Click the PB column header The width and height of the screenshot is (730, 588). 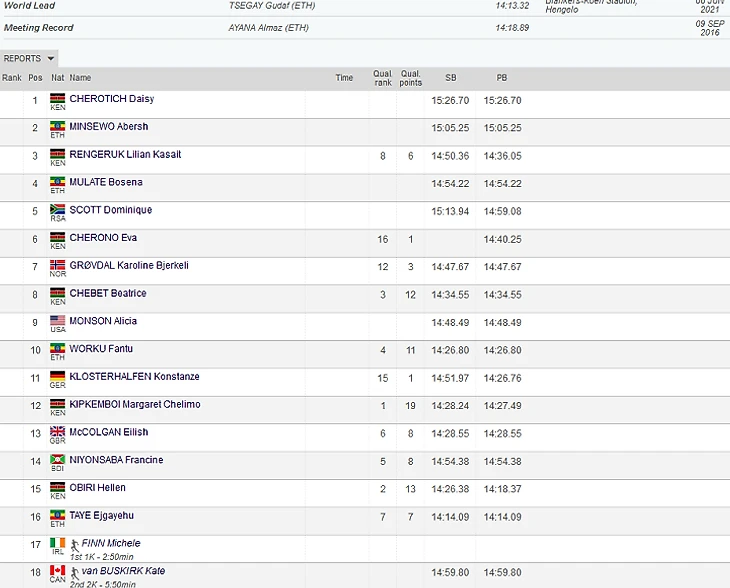(502, 77)
